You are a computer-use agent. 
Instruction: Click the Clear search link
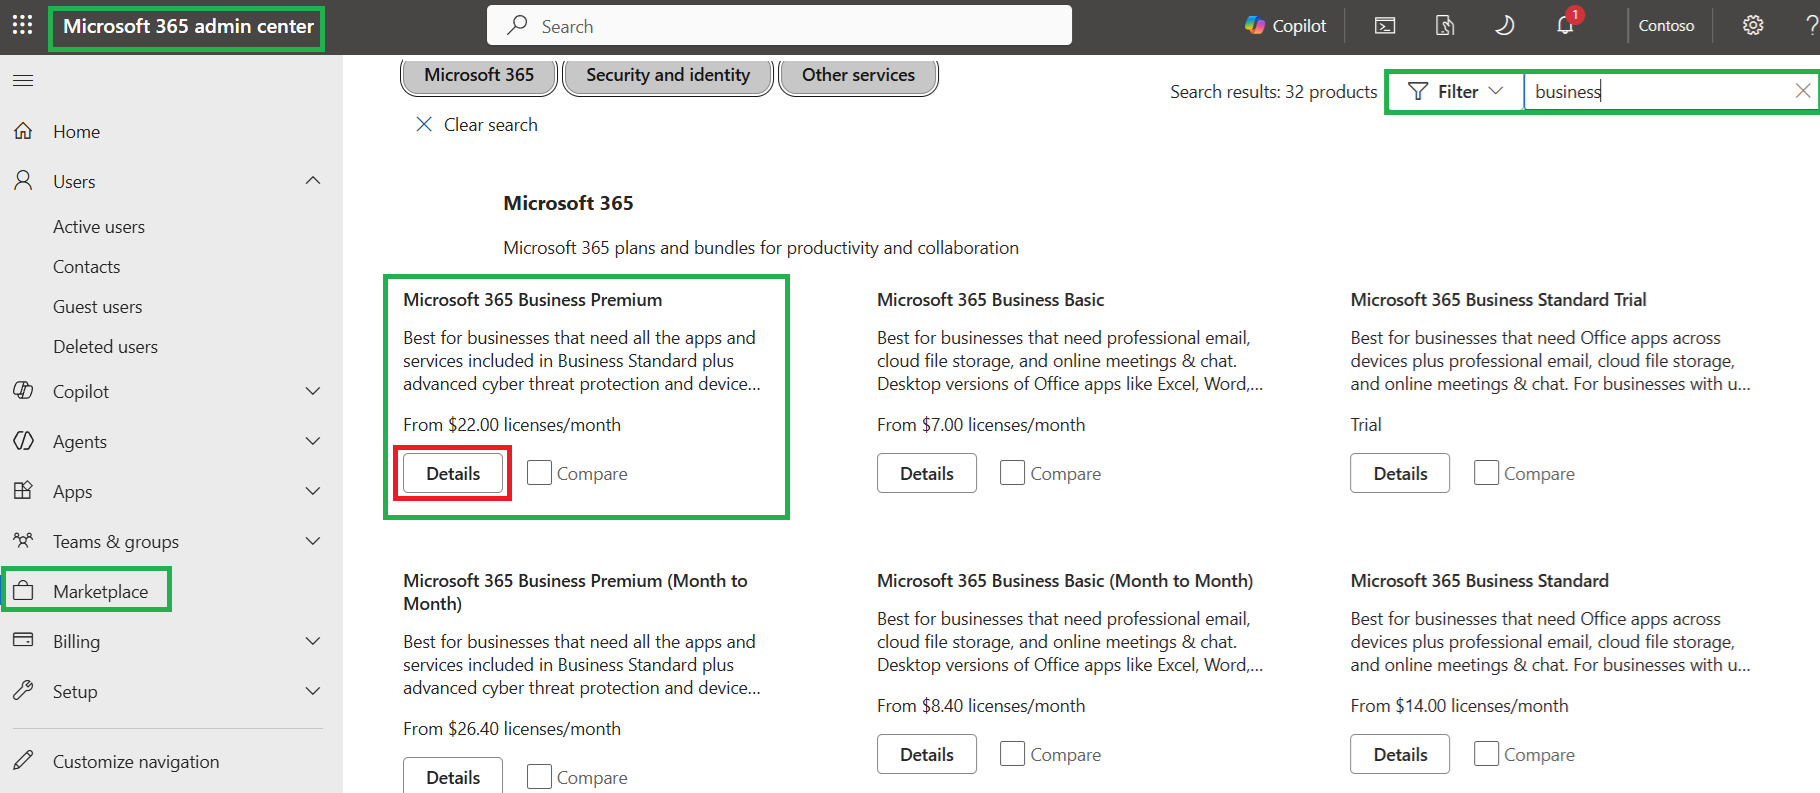[x=477, y=125]
